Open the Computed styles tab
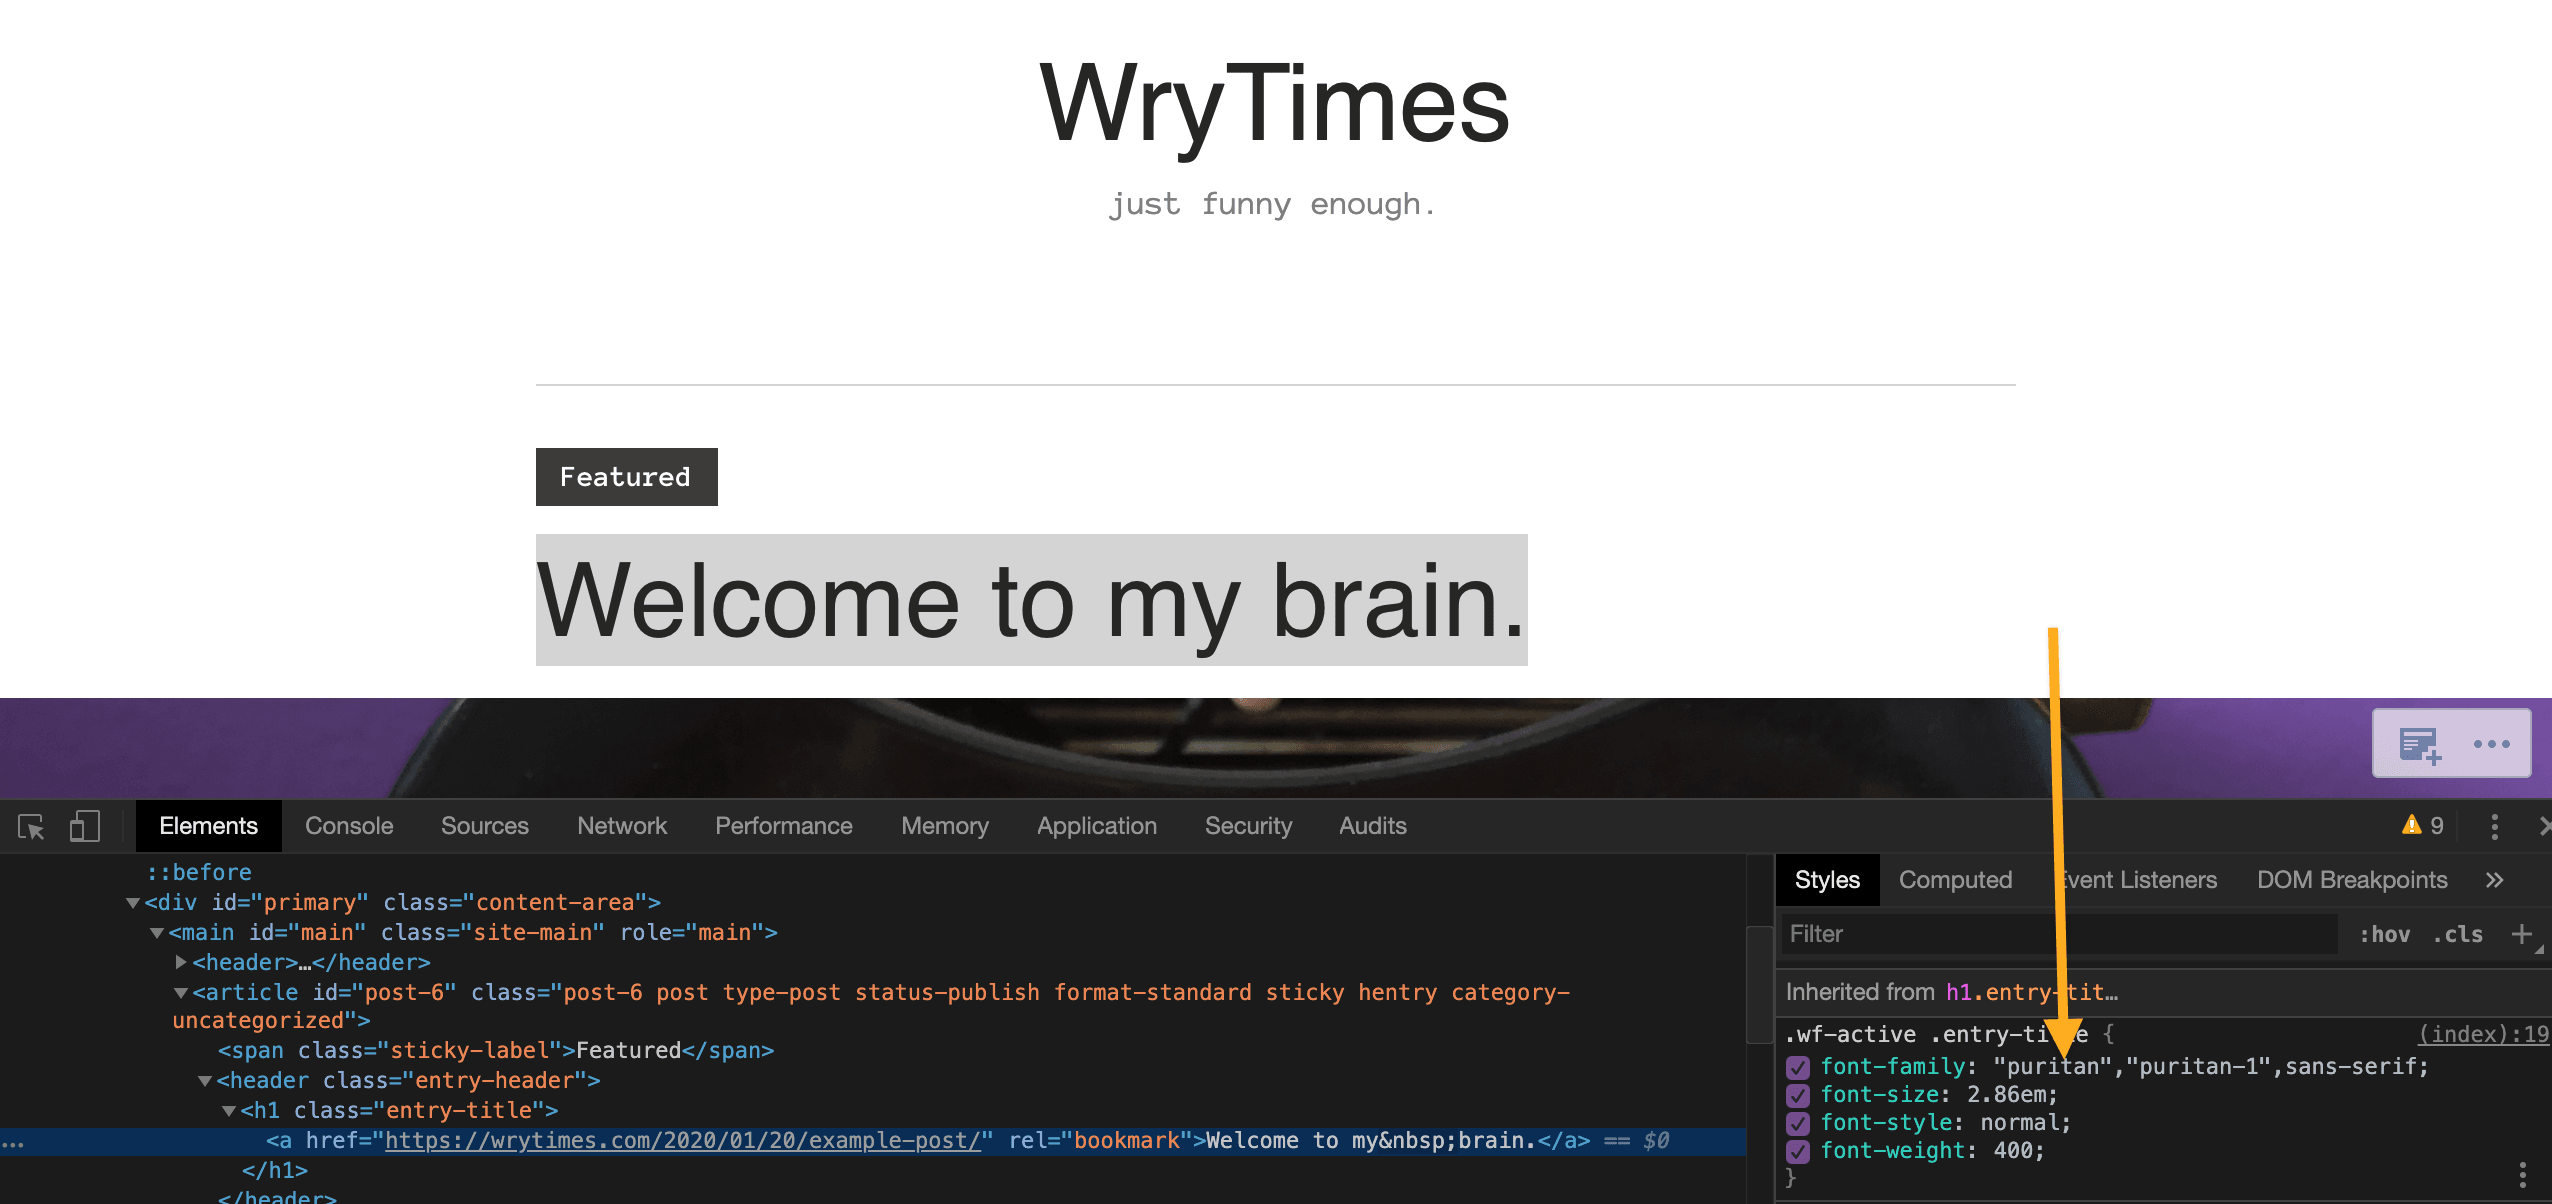This screenshot has height=1204, width=2552. [x=1955, y=880]
